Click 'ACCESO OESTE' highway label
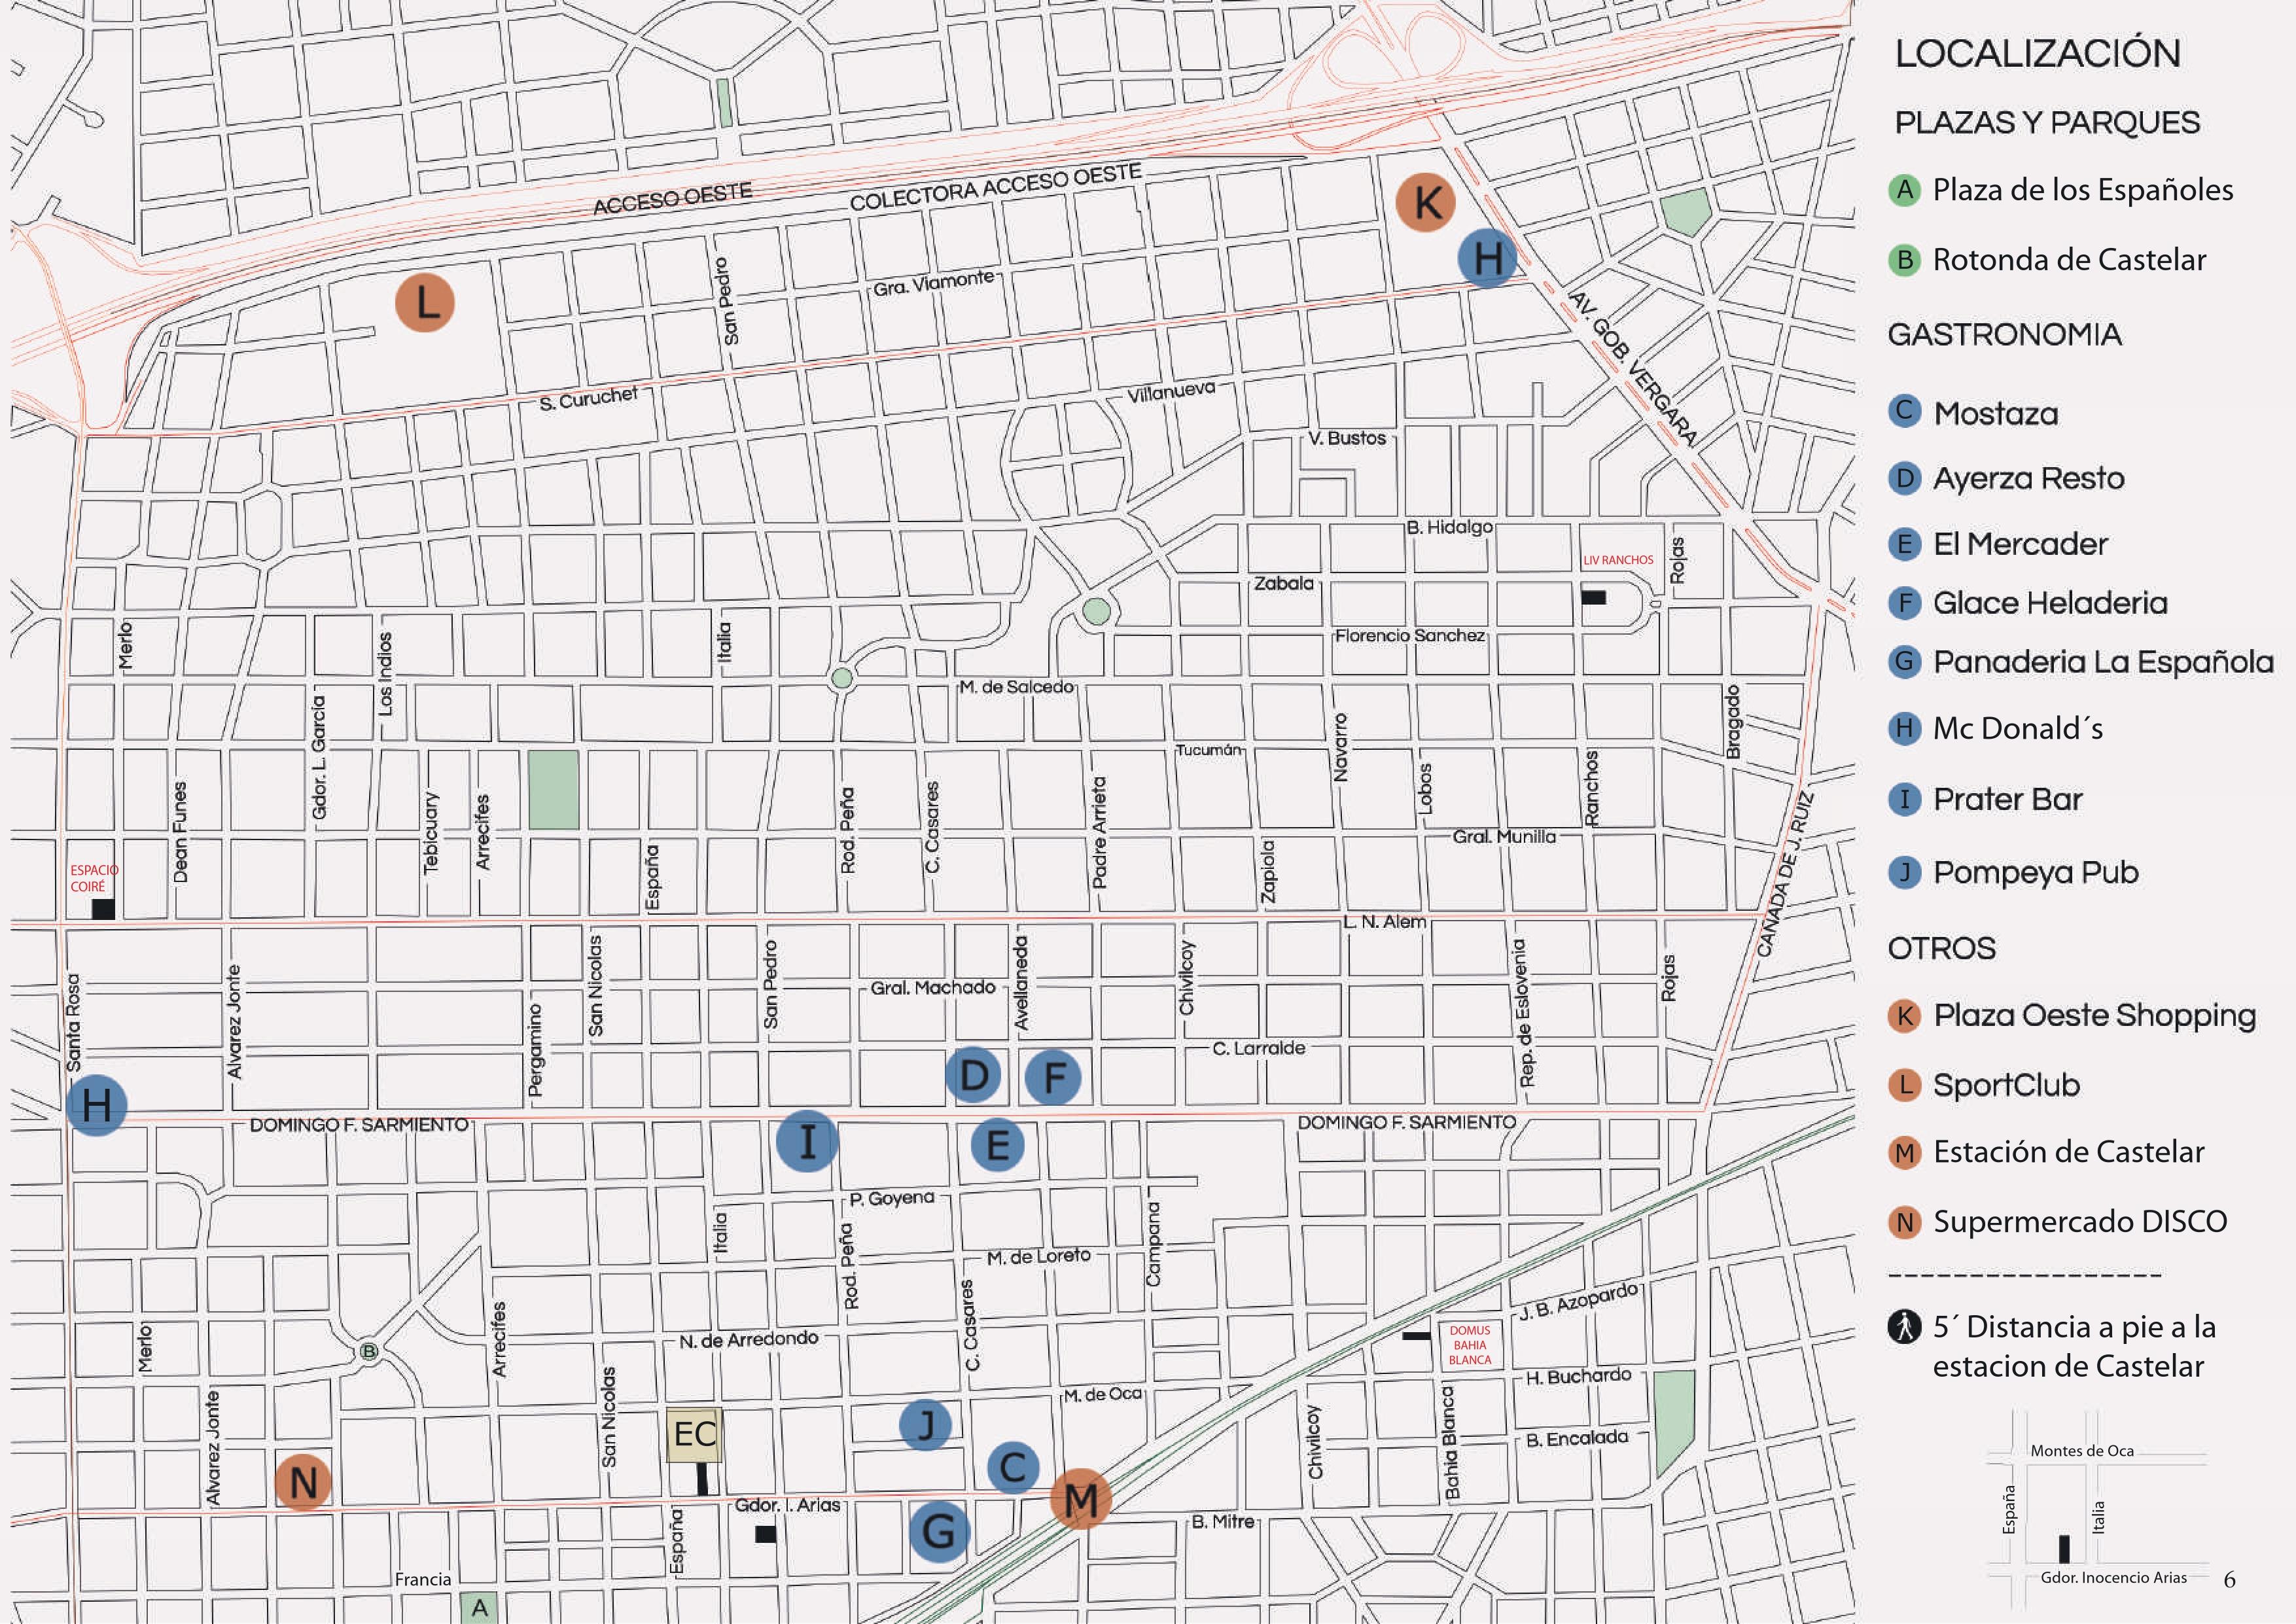This screenshot has width=2296, height=1624. 672,198
